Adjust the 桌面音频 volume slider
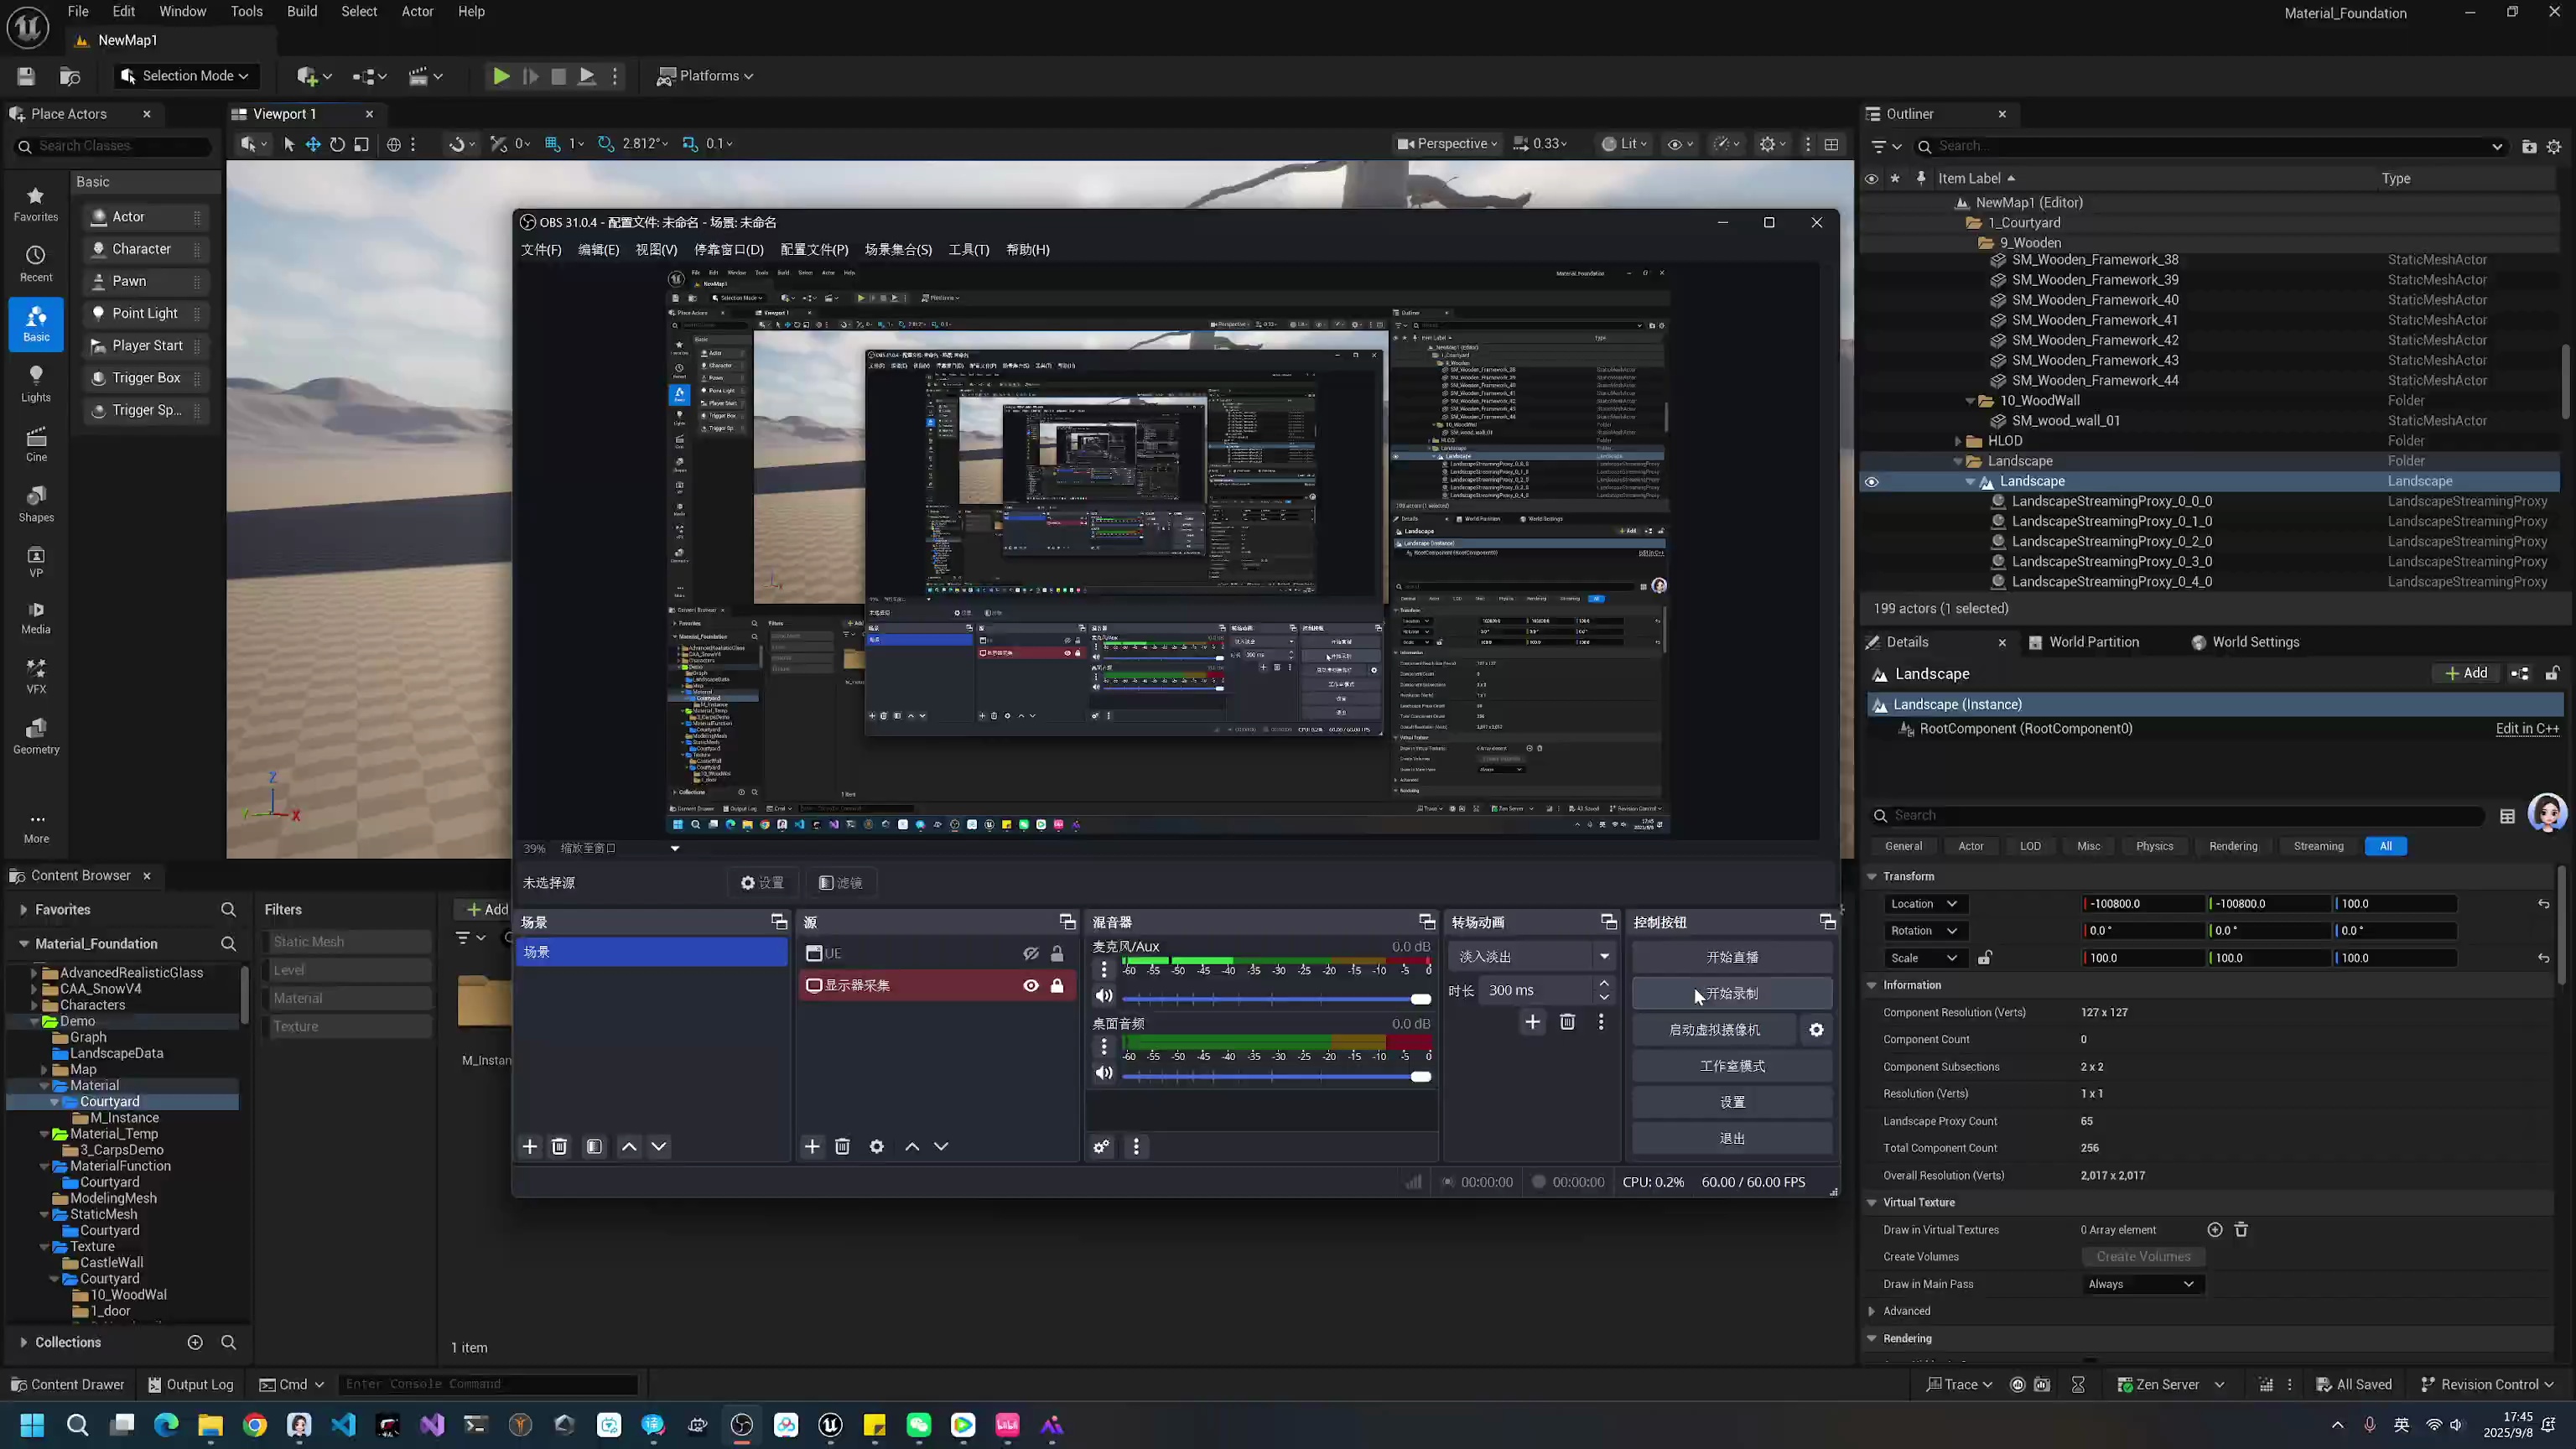The width and height of the screenshot is (2576, 1449). [1276, 1076]
